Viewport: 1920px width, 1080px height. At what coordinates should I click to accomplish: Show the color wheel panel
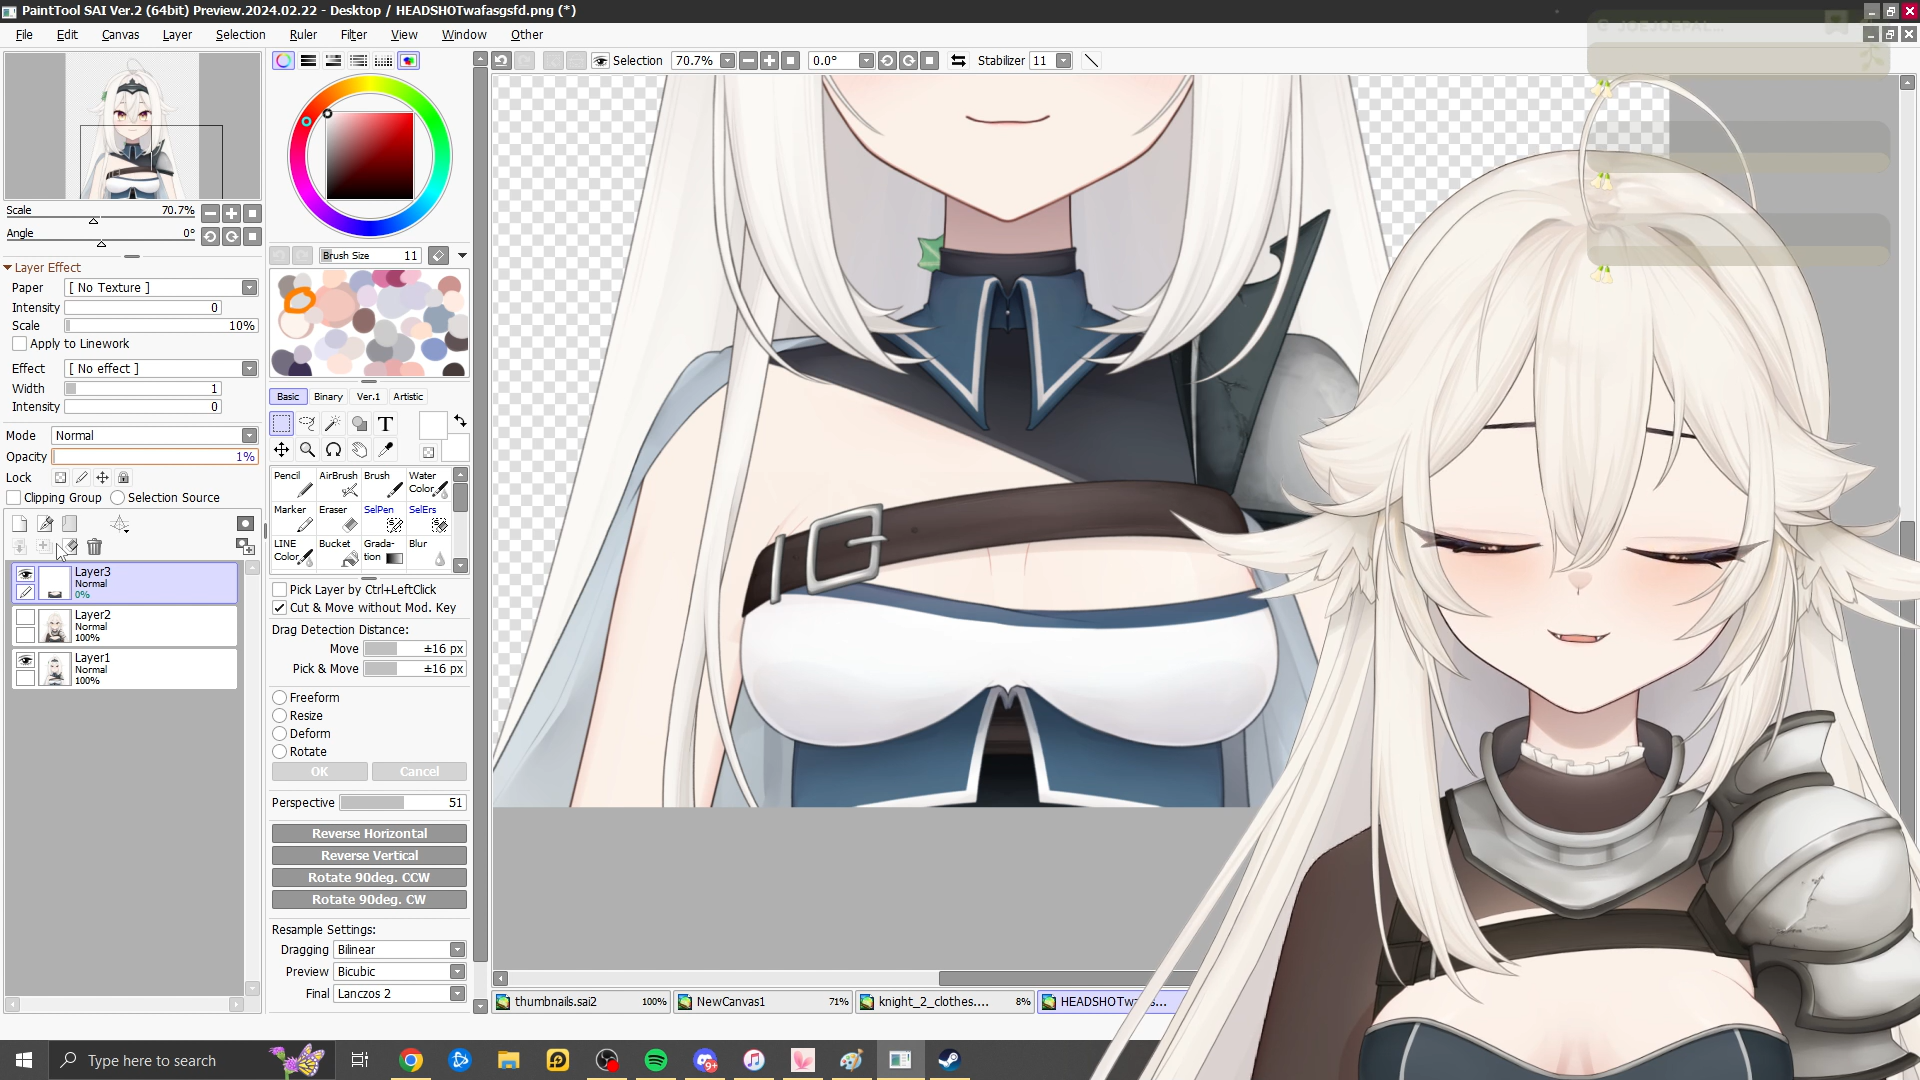point(283,61)
